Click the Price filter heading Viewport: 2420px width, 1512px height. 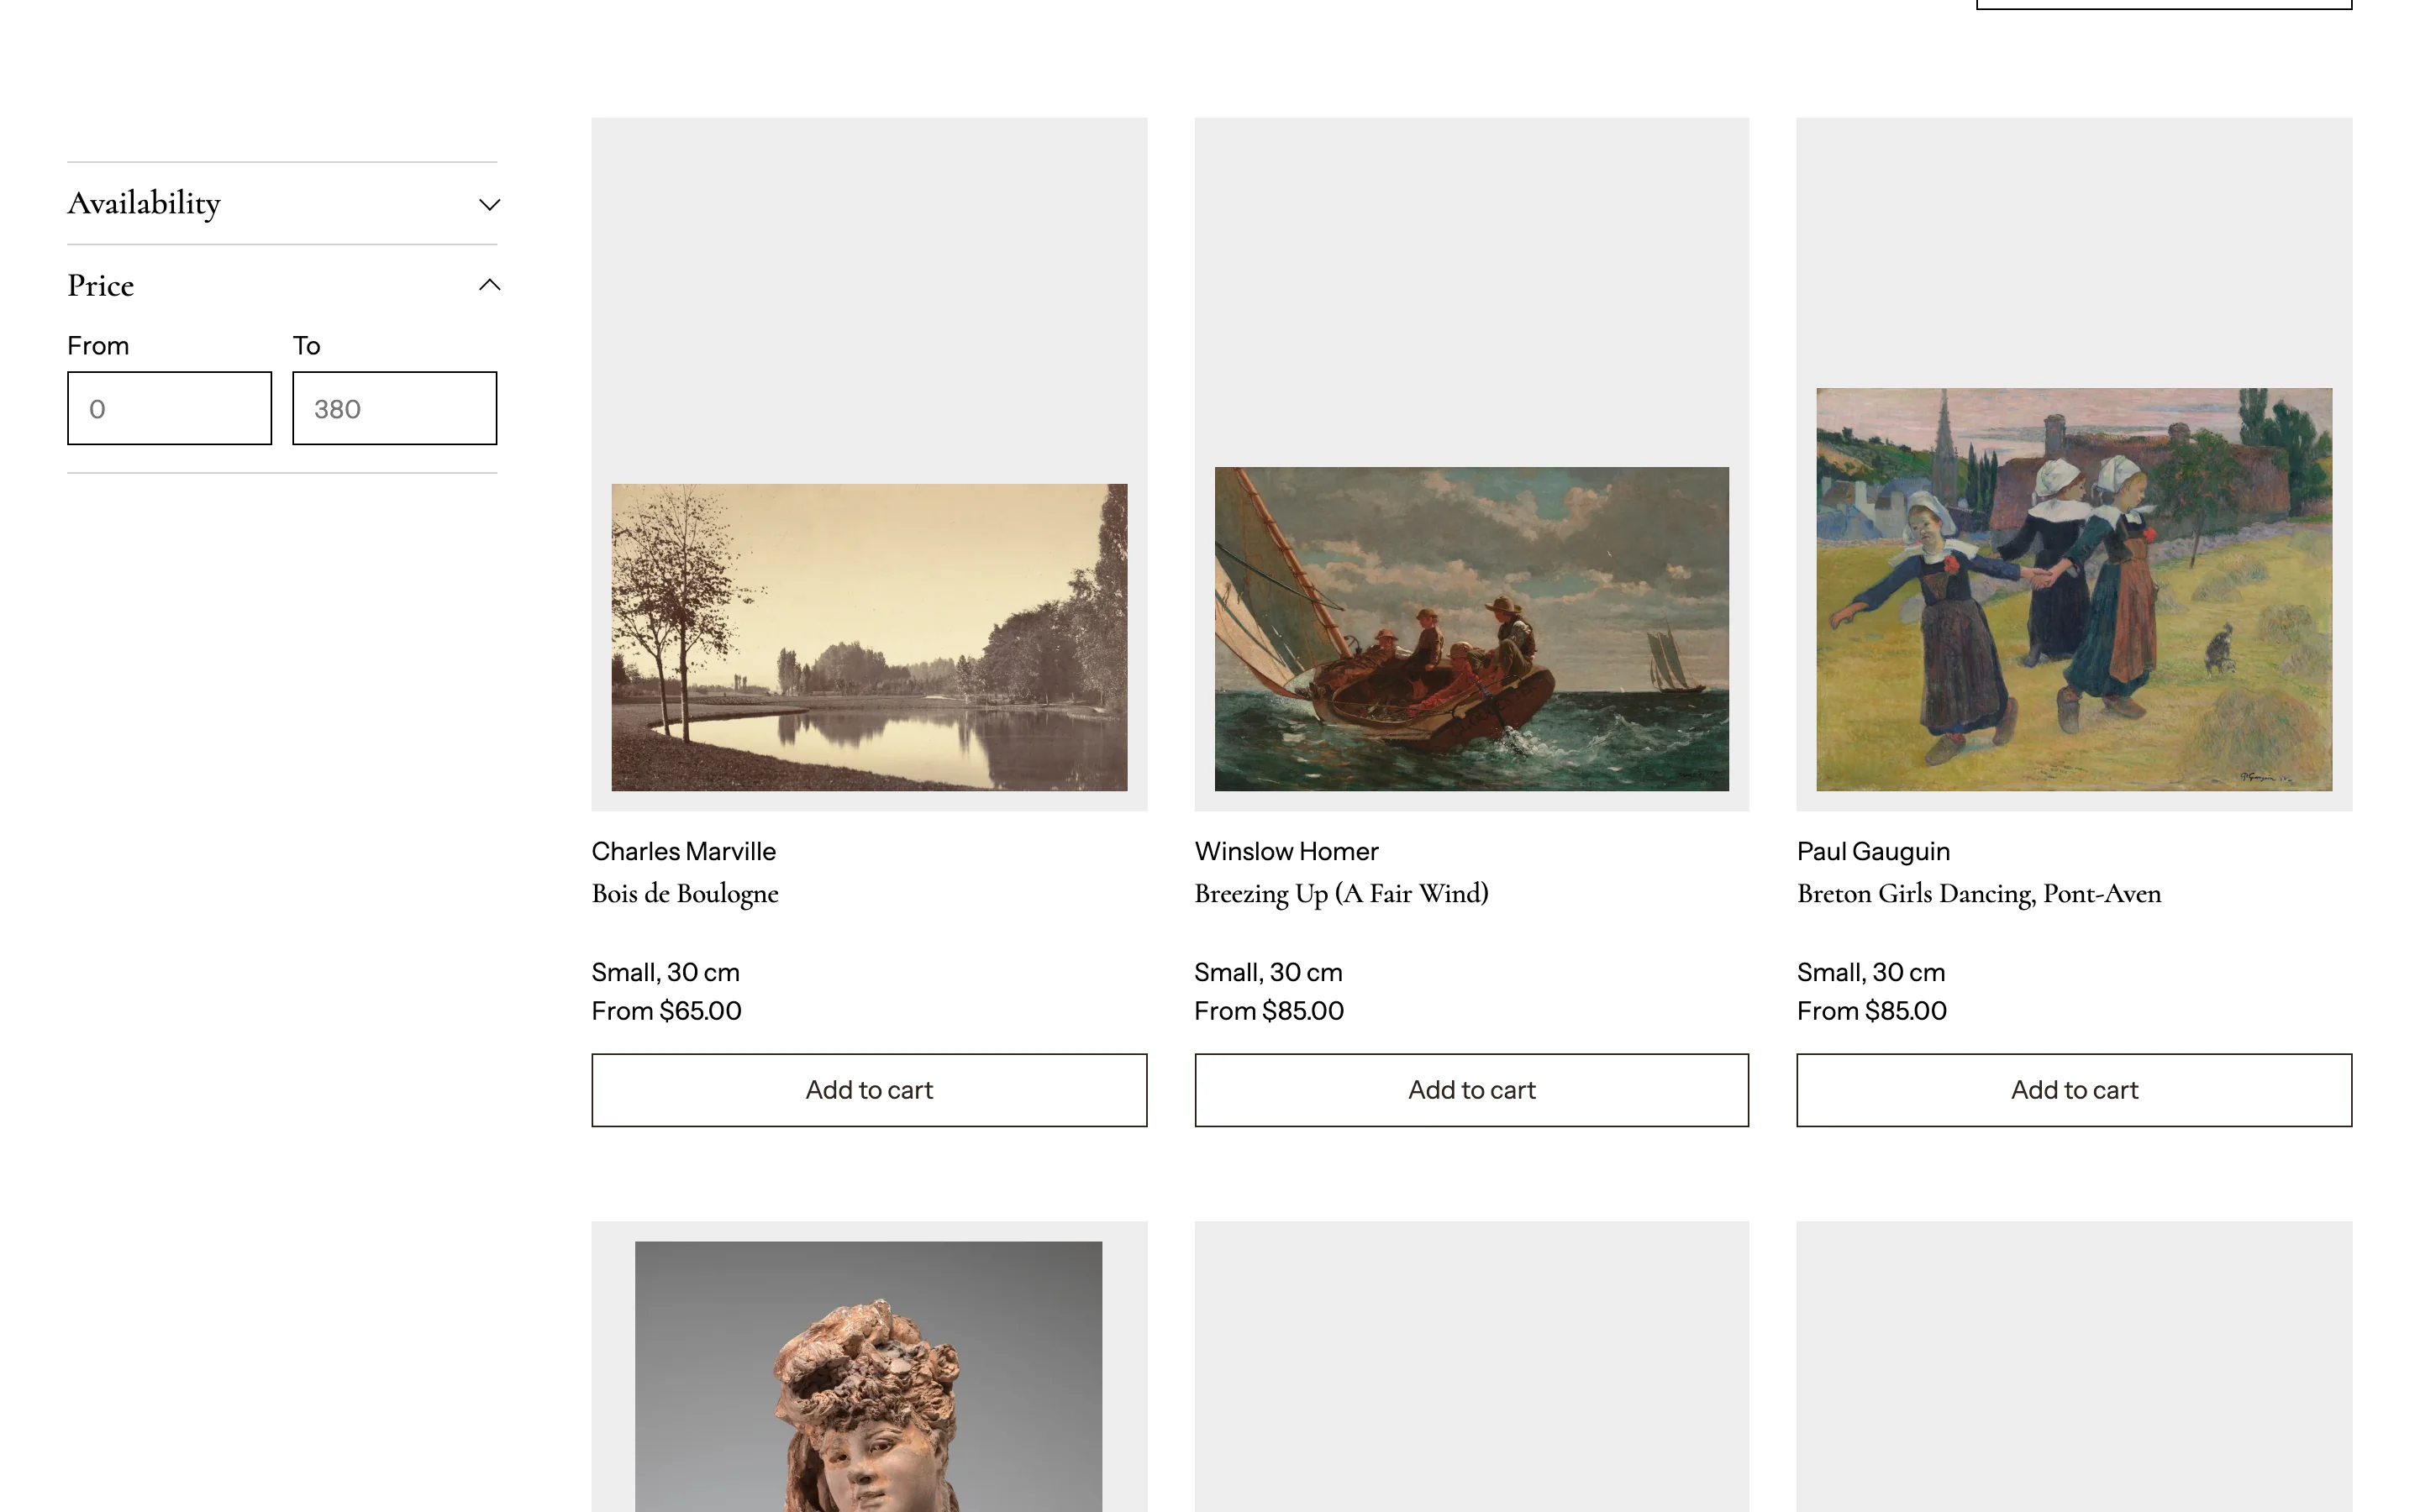coord(100,286)
